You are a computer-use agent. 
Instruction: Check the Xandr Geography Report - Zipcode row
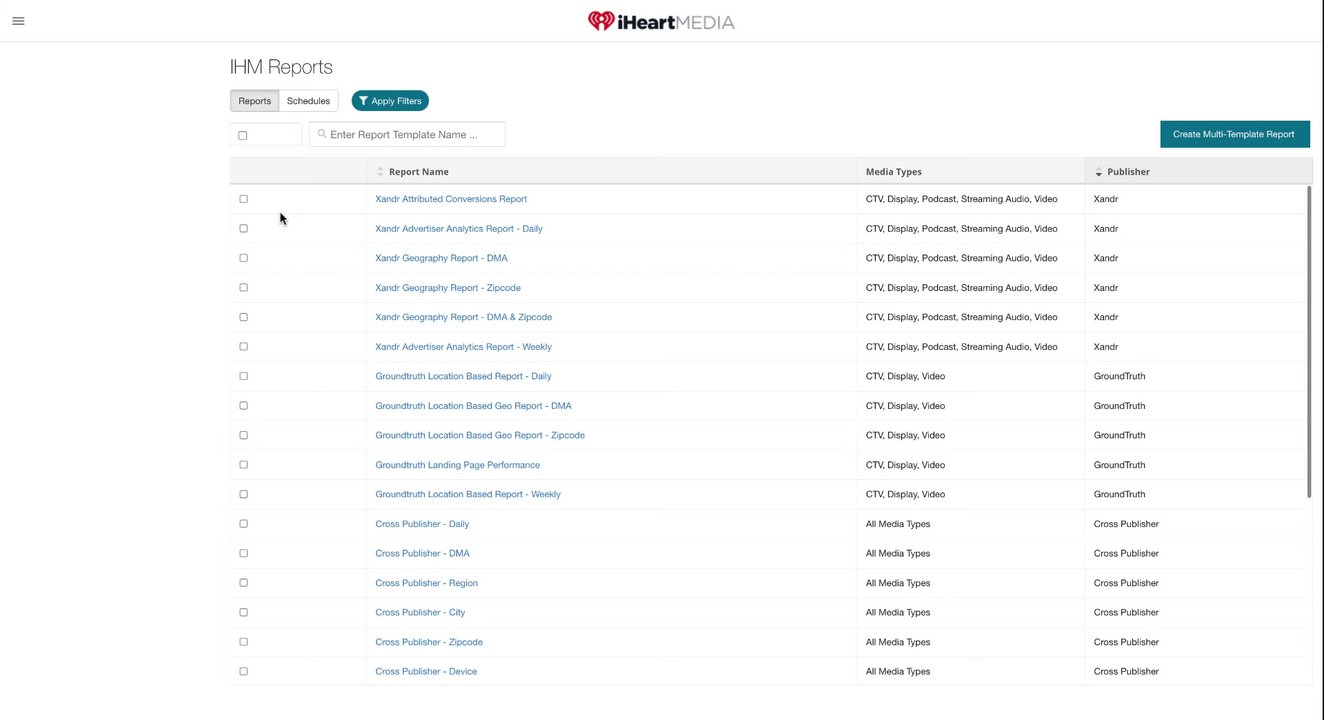[243, 288]
